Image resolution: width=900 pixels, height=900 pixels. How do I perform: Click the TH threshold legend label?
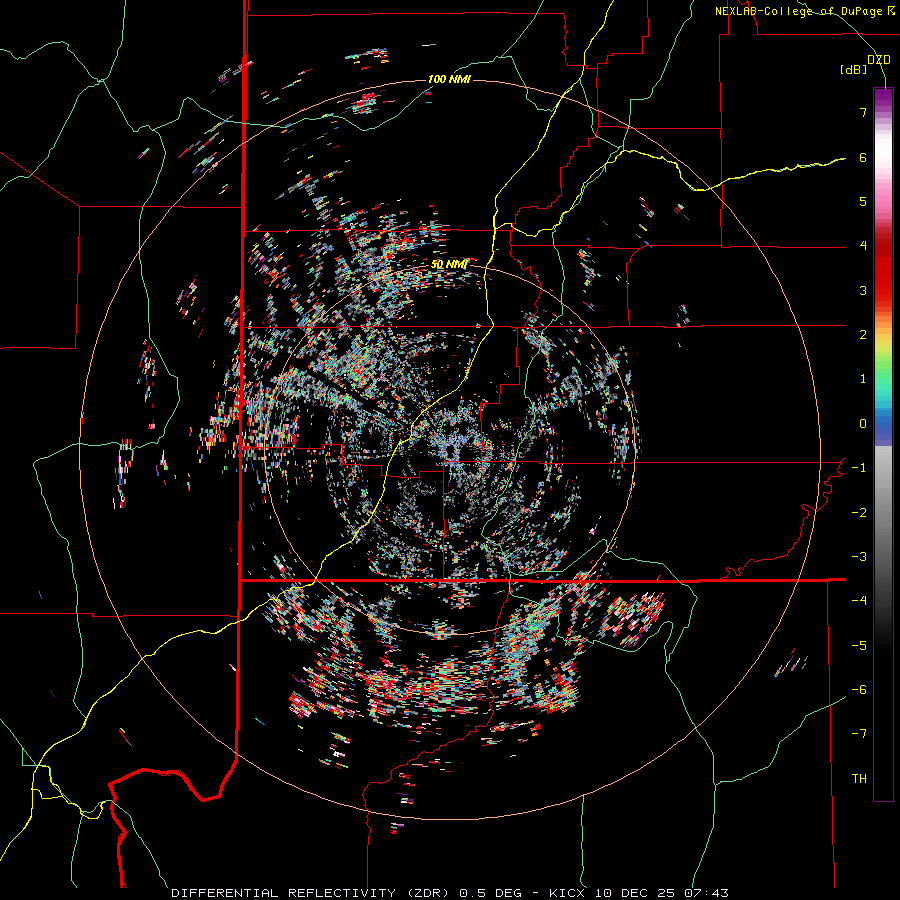point(859,779)
